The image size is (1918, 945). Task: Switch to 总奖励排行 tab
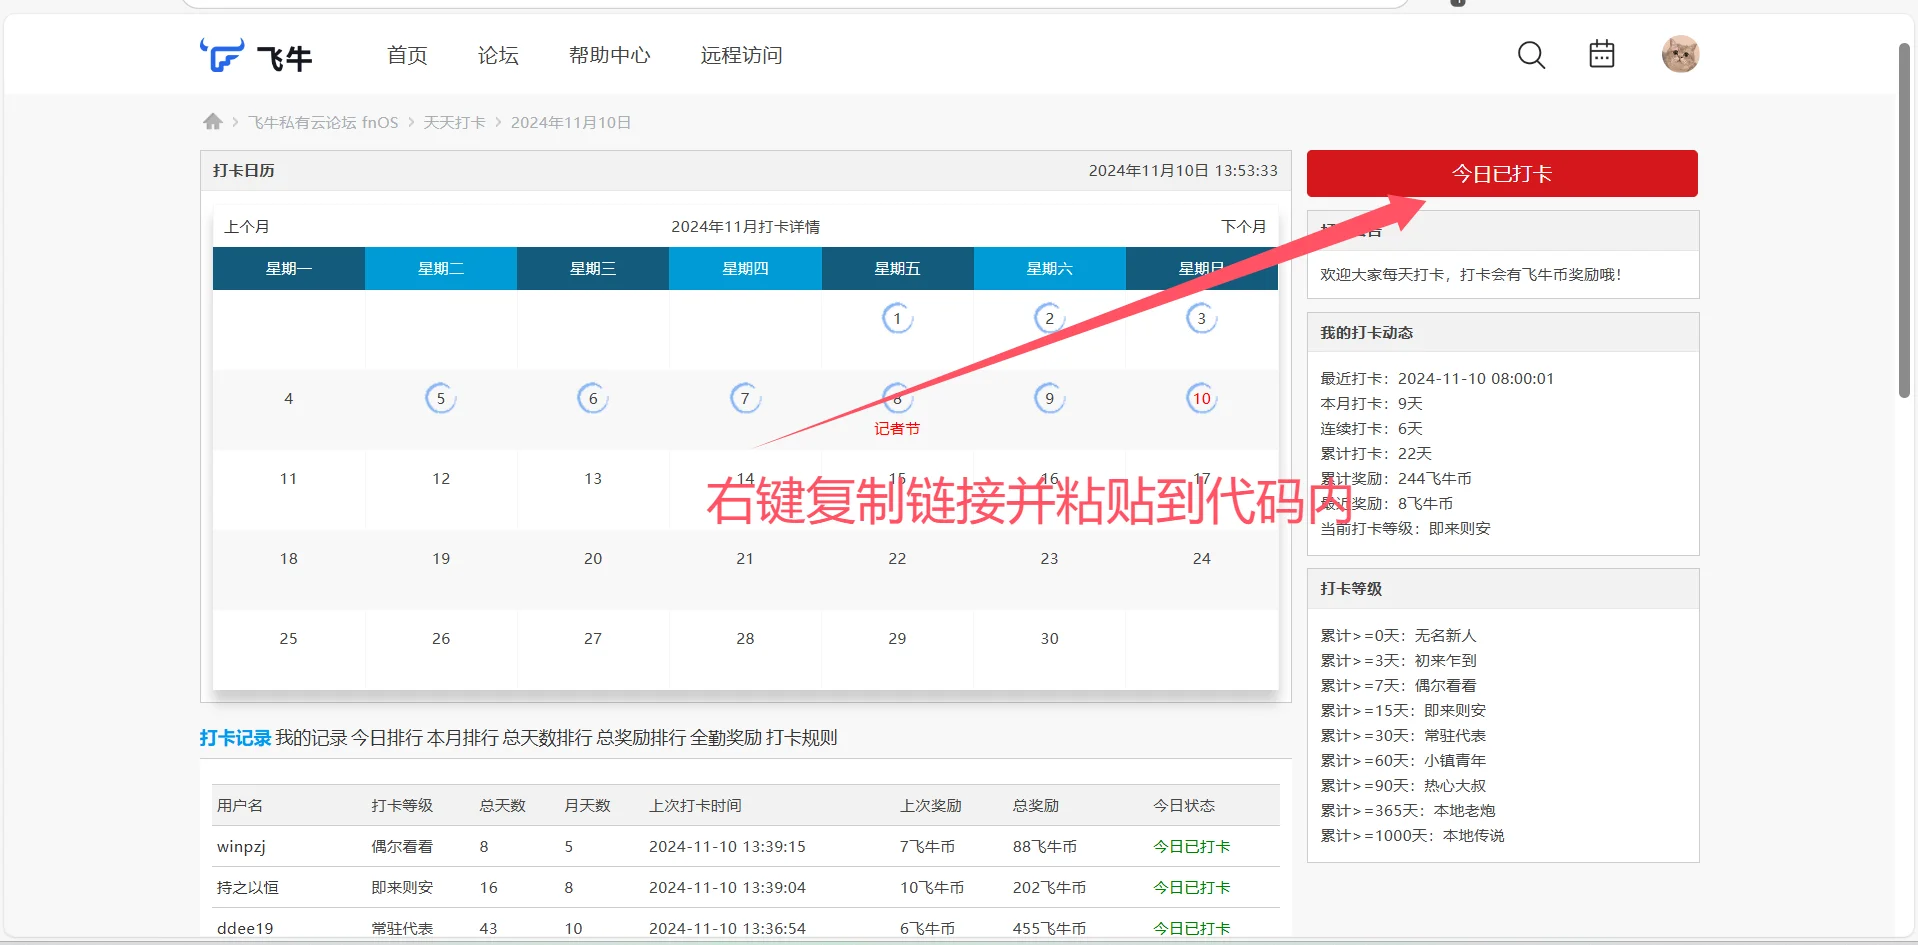coord(641,738)
